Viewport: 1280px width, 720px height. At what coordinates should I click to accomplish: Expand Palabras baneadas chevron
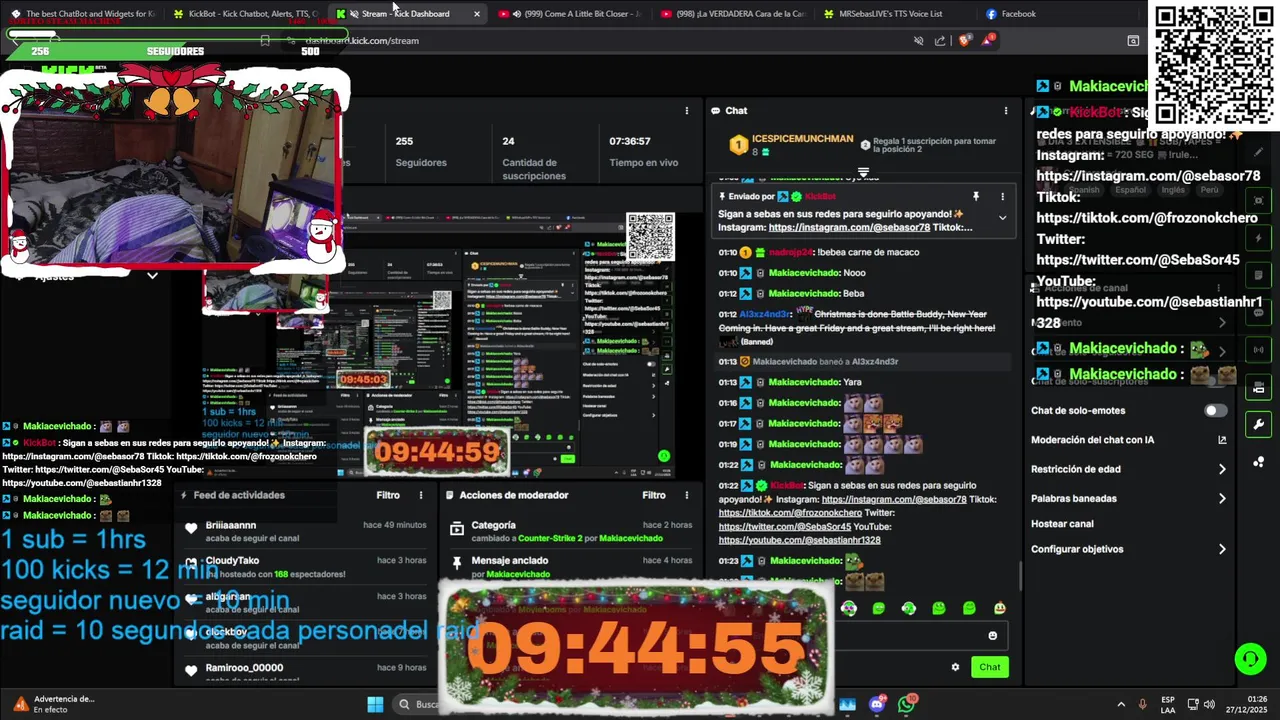1222,498
